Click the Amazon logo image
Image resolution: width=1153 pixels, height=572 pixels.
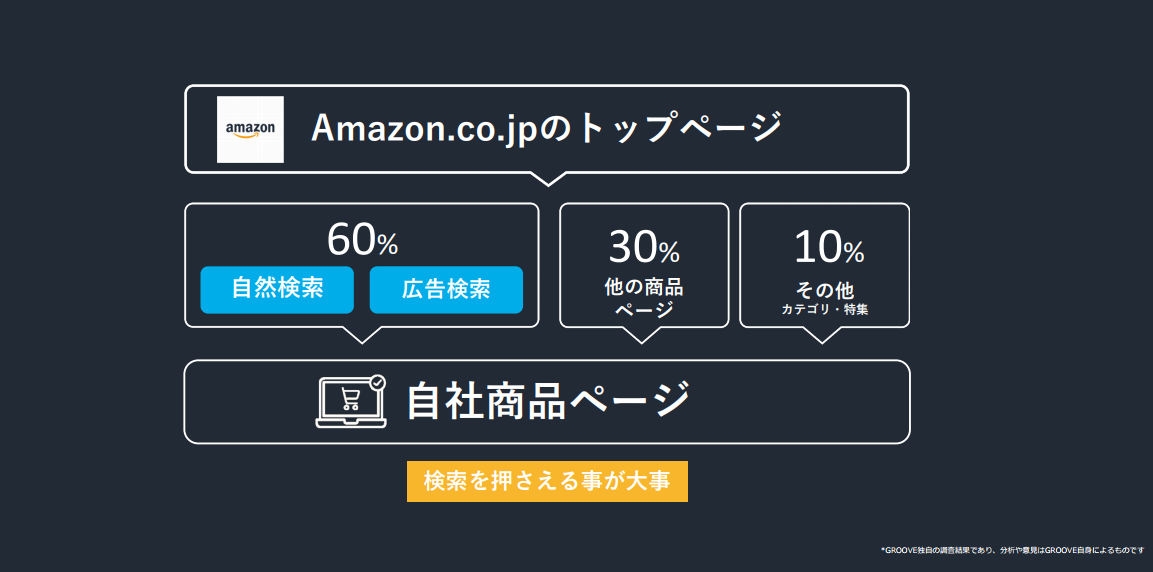250,129
